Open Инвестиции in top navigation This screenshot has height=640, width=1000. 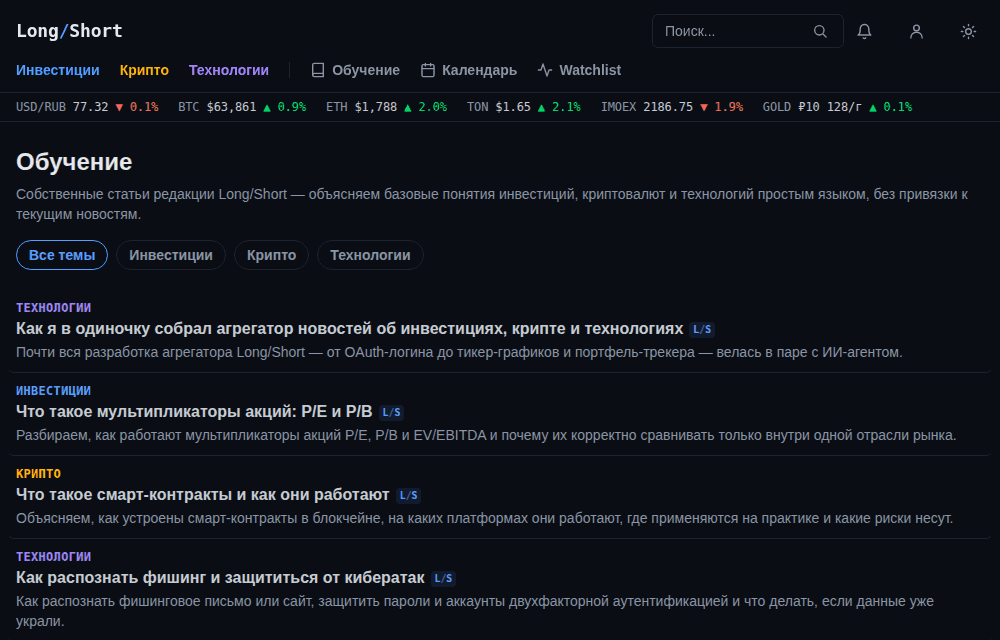tap(57, 70)
